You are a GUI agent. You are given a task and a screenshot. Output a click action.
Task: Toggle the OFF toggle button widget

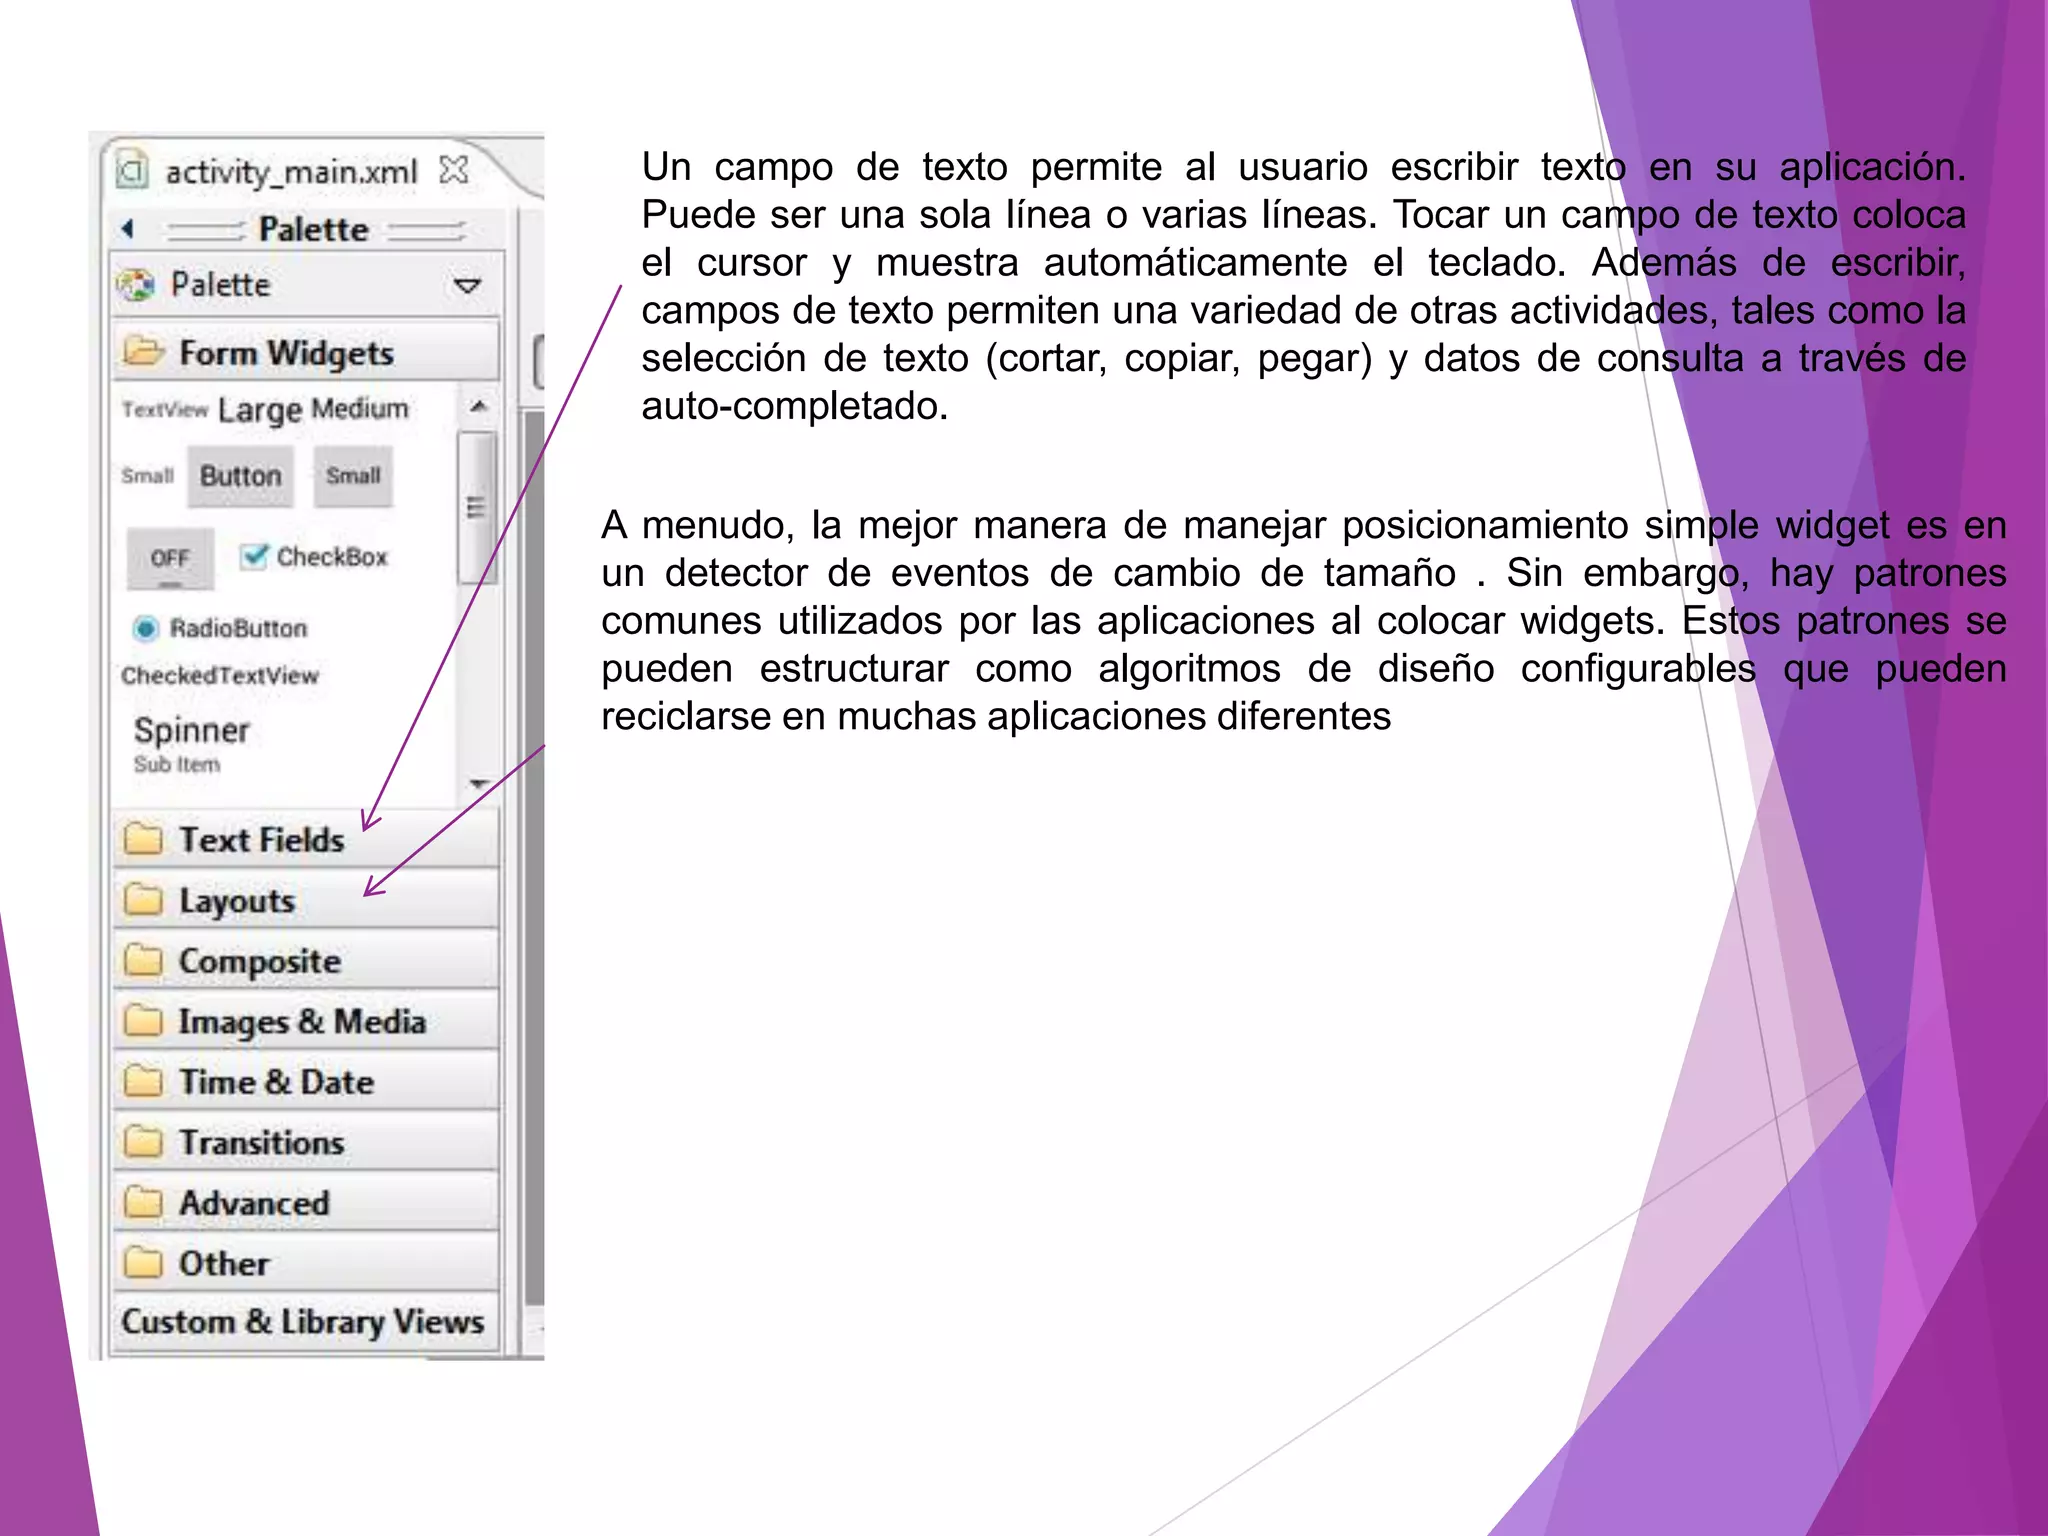[x=170, y=558]
